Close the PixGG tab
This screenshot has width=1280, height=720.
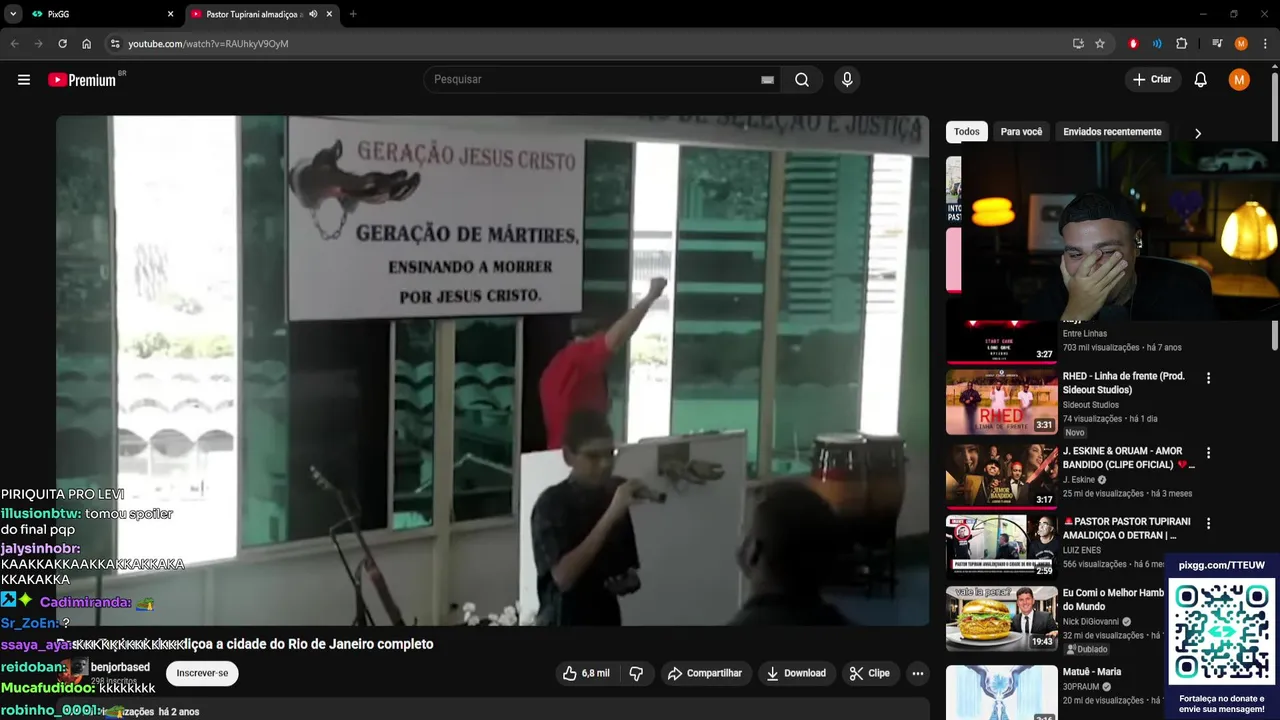[x=170, y=14]
